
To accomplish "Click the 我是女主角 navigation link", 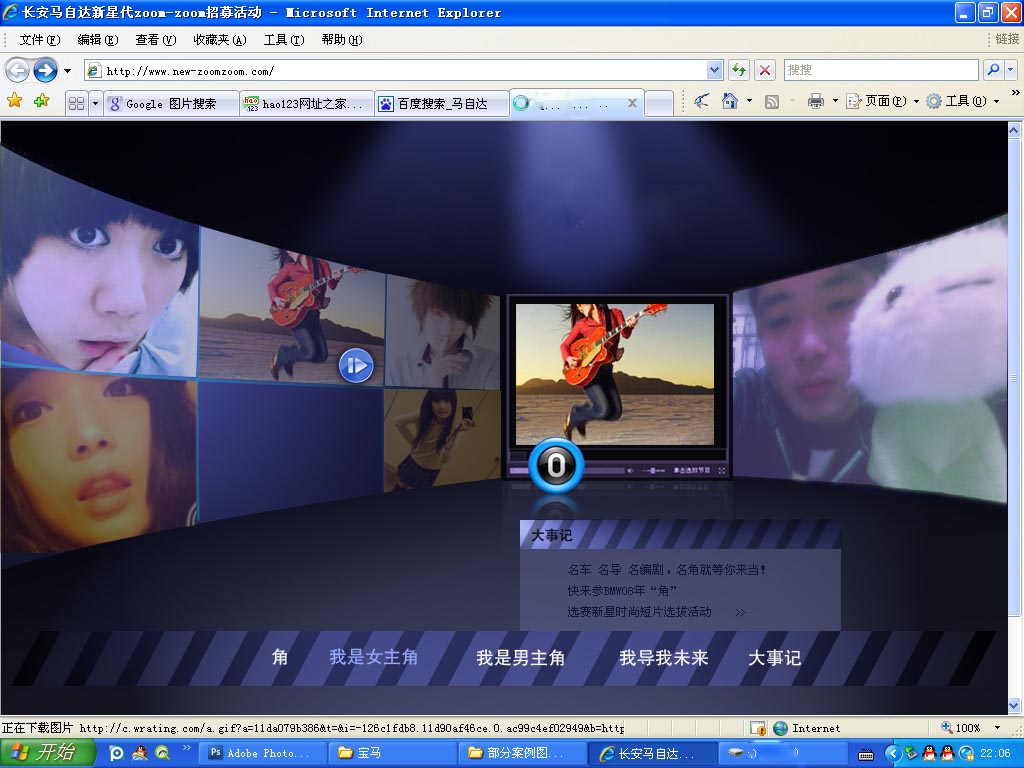I will (373, 657).
